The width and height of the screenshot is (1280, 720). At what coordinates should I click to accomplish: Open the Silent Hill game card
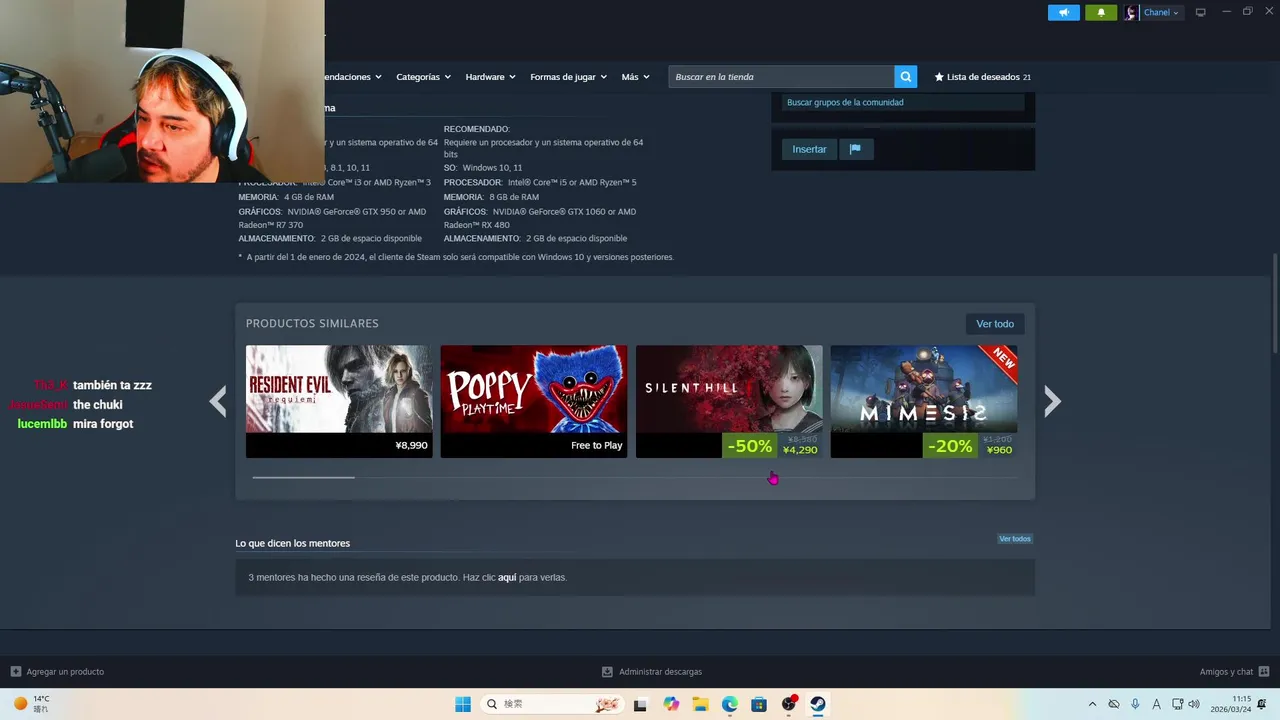point(729,401)
